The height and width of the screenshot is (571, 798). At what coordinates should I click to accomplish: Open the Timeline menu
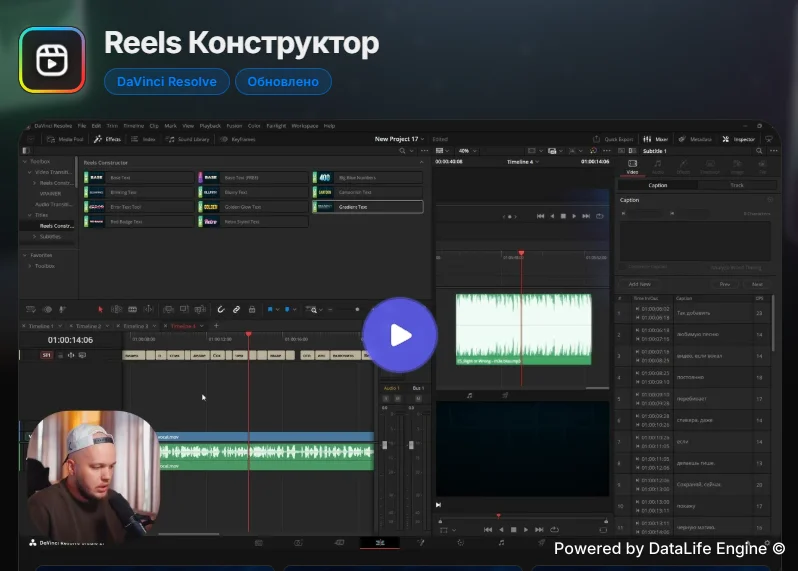(x=134, y=126)
